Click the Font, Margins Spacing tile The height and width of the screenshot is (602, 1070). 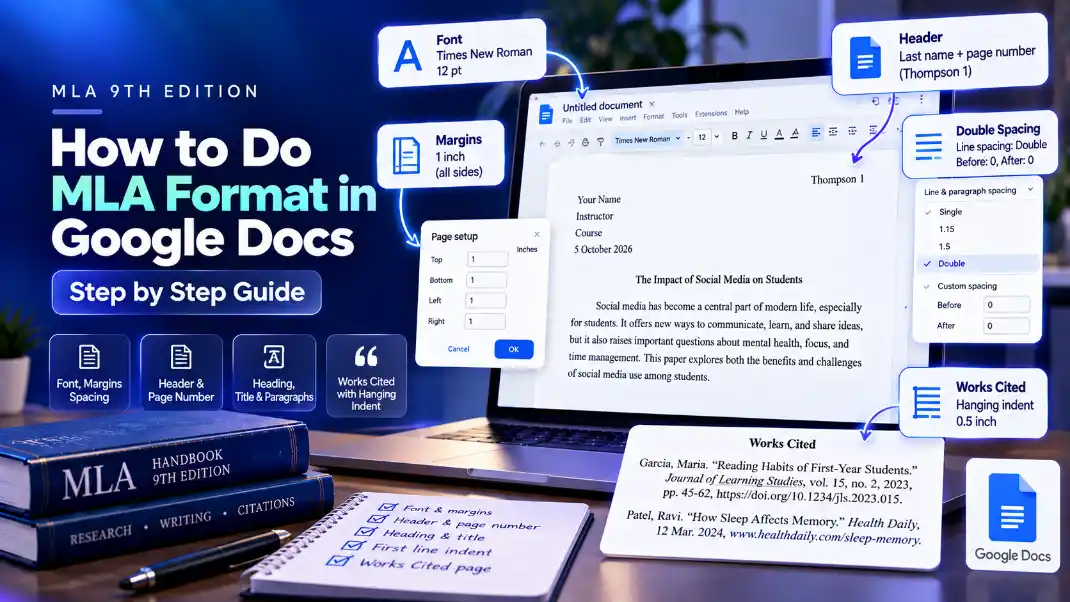89,373
